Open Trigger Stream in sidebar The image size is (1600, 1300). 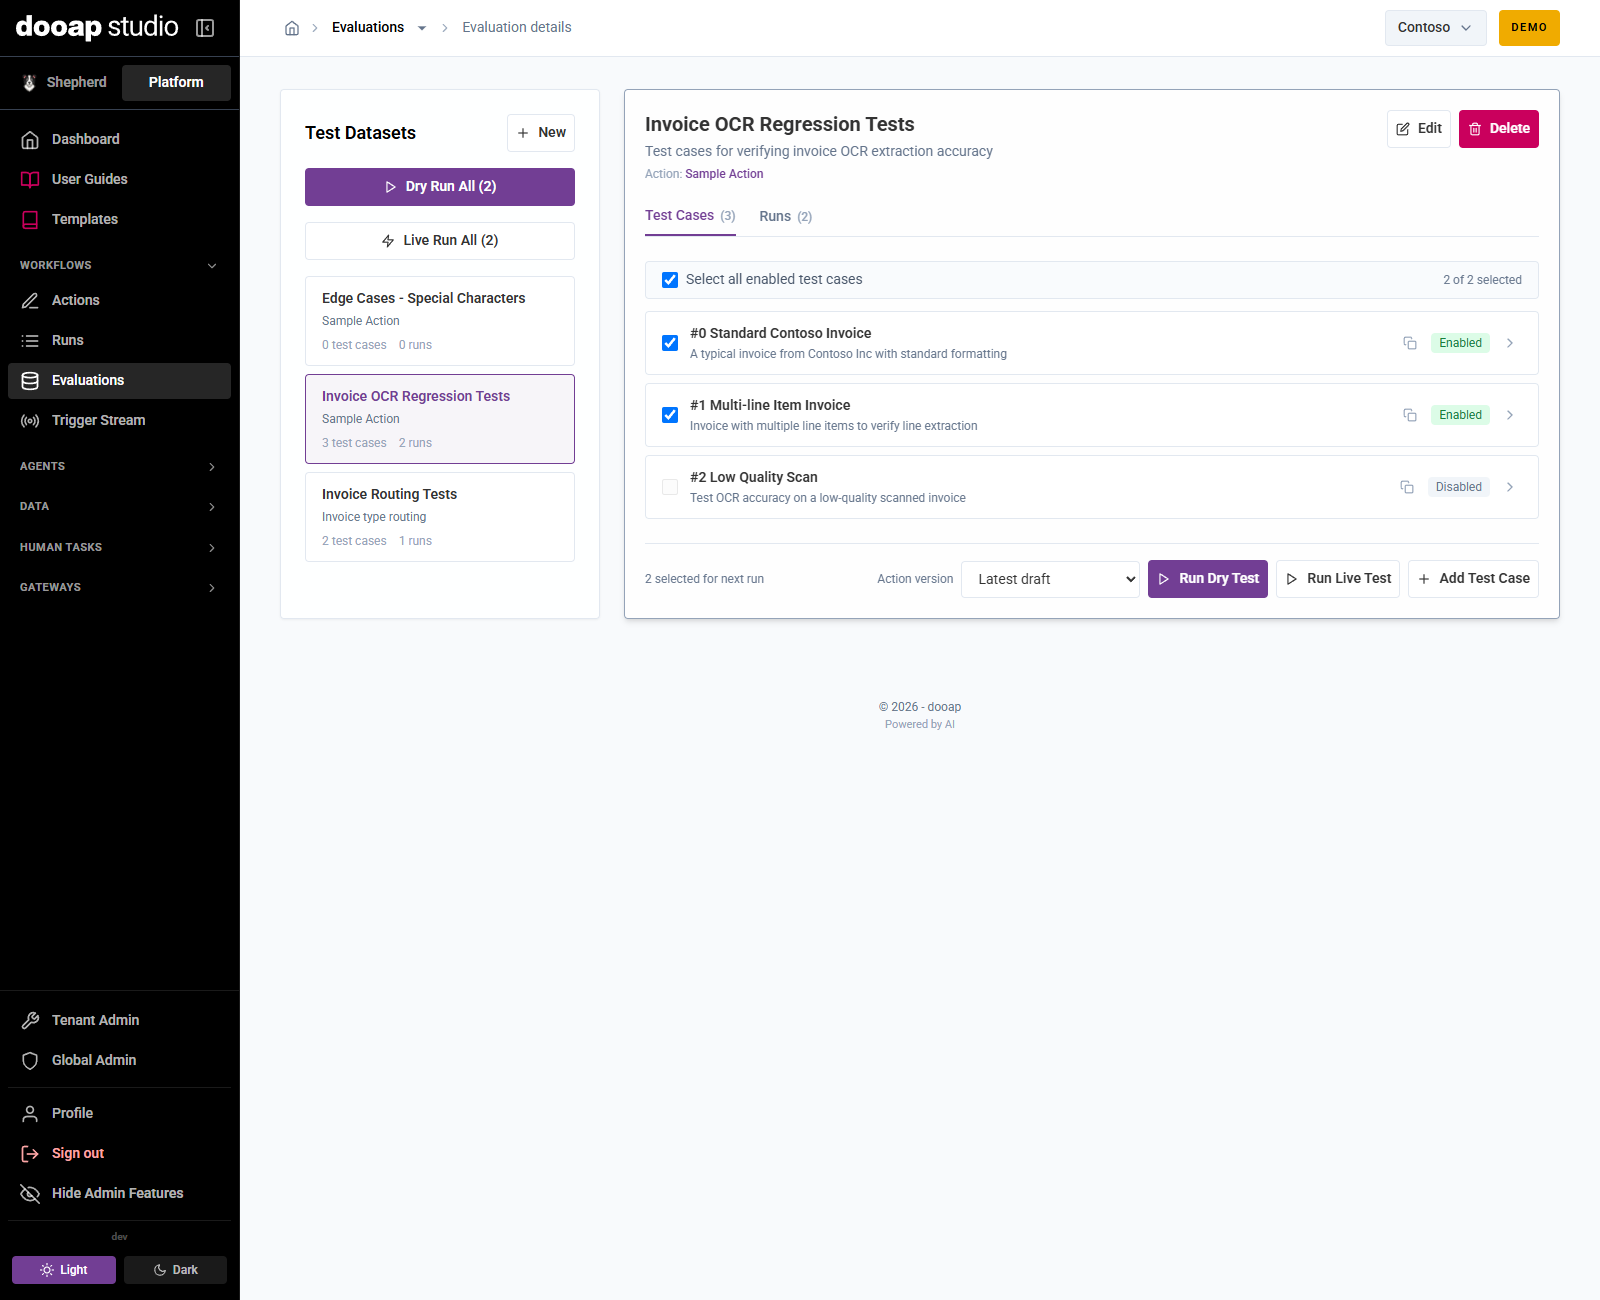pos(119,420)
